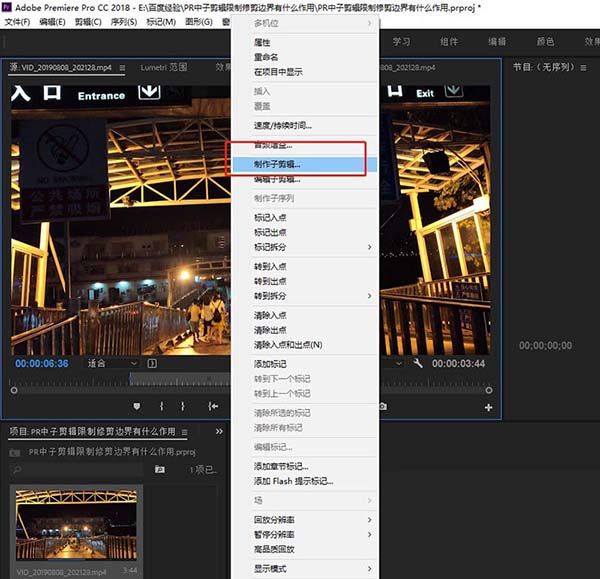Open the Project panel hamburger menu
Screen dimensions: 600x579
[184, 432]
